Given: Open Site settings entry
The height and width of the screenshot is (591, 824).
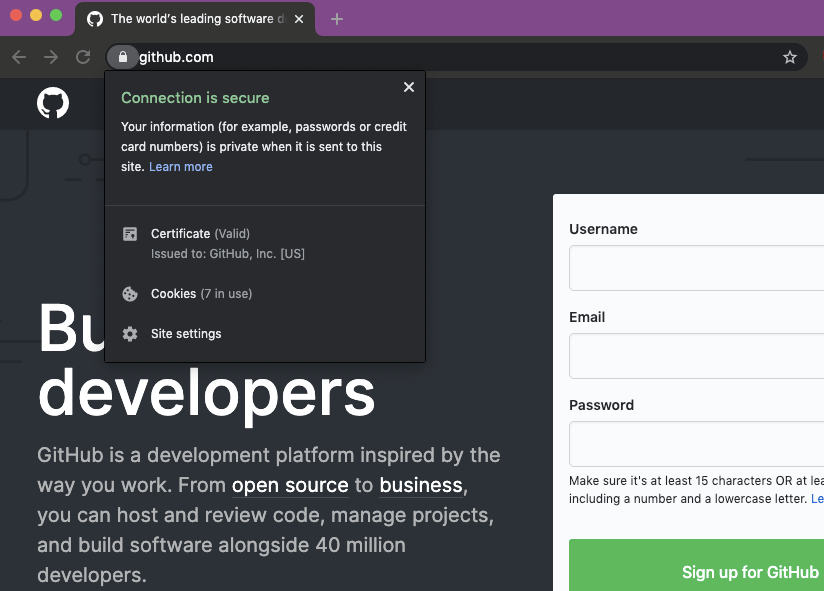Looking at the screenshot, I should click(x=186, y=334).
